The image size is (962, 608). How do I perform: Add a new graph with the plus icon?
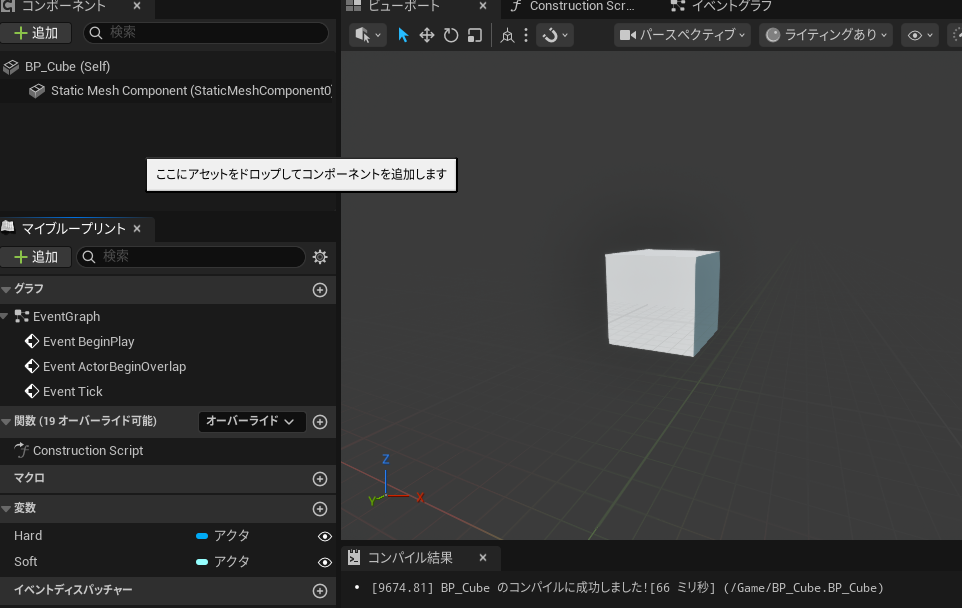point(320,290)
